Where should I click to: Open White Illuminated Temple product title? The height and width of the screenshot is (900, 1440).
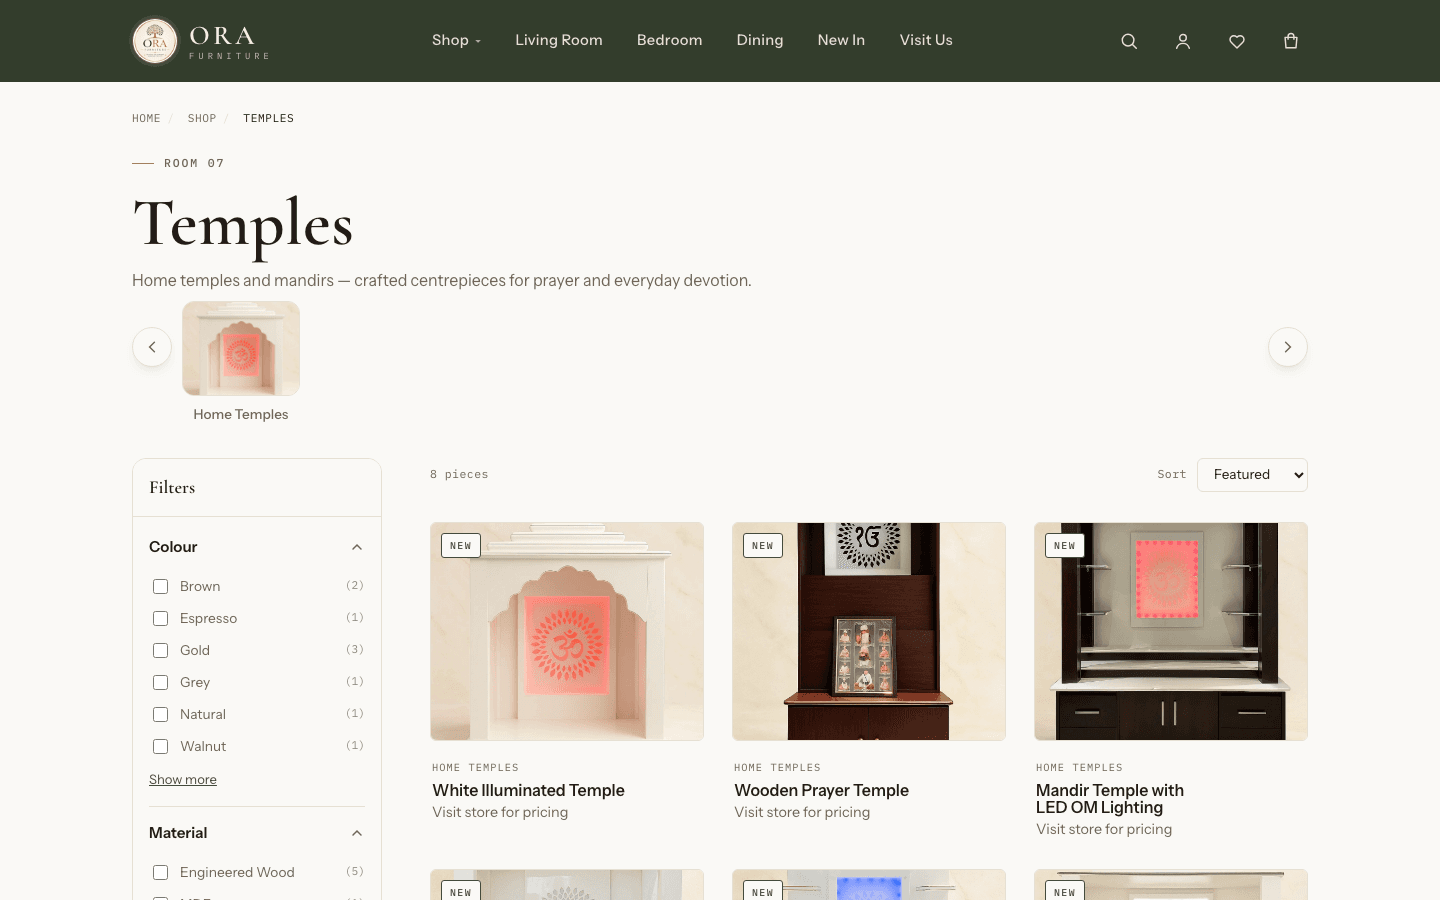click(x=529, y=790)
